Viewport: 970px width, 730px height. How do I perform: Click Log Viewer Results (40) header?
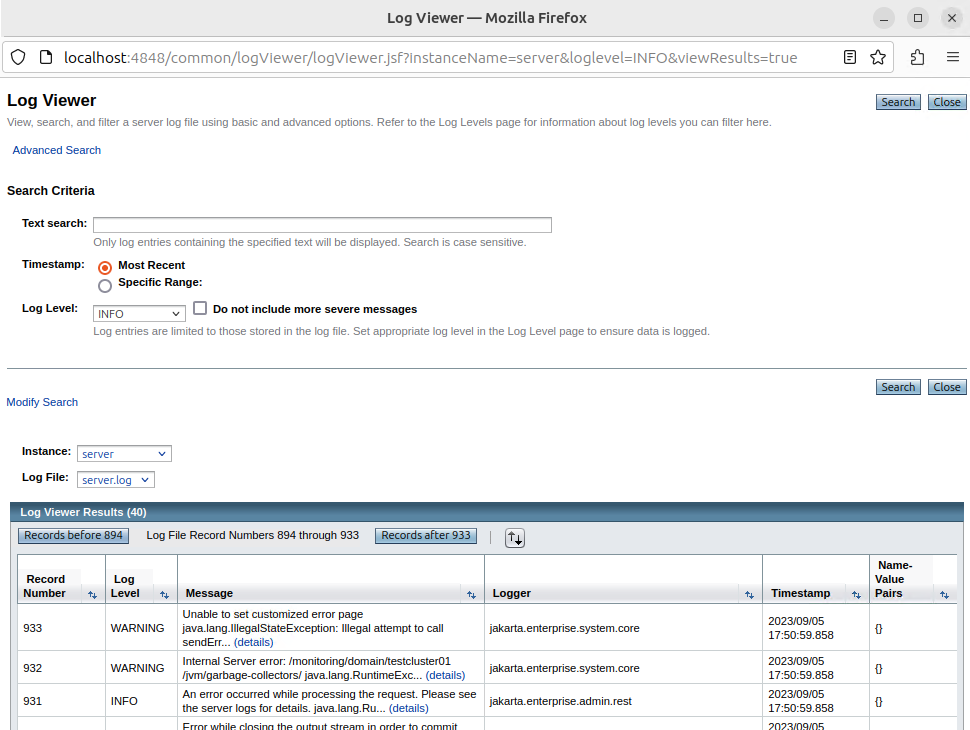[x=84, y=512]
